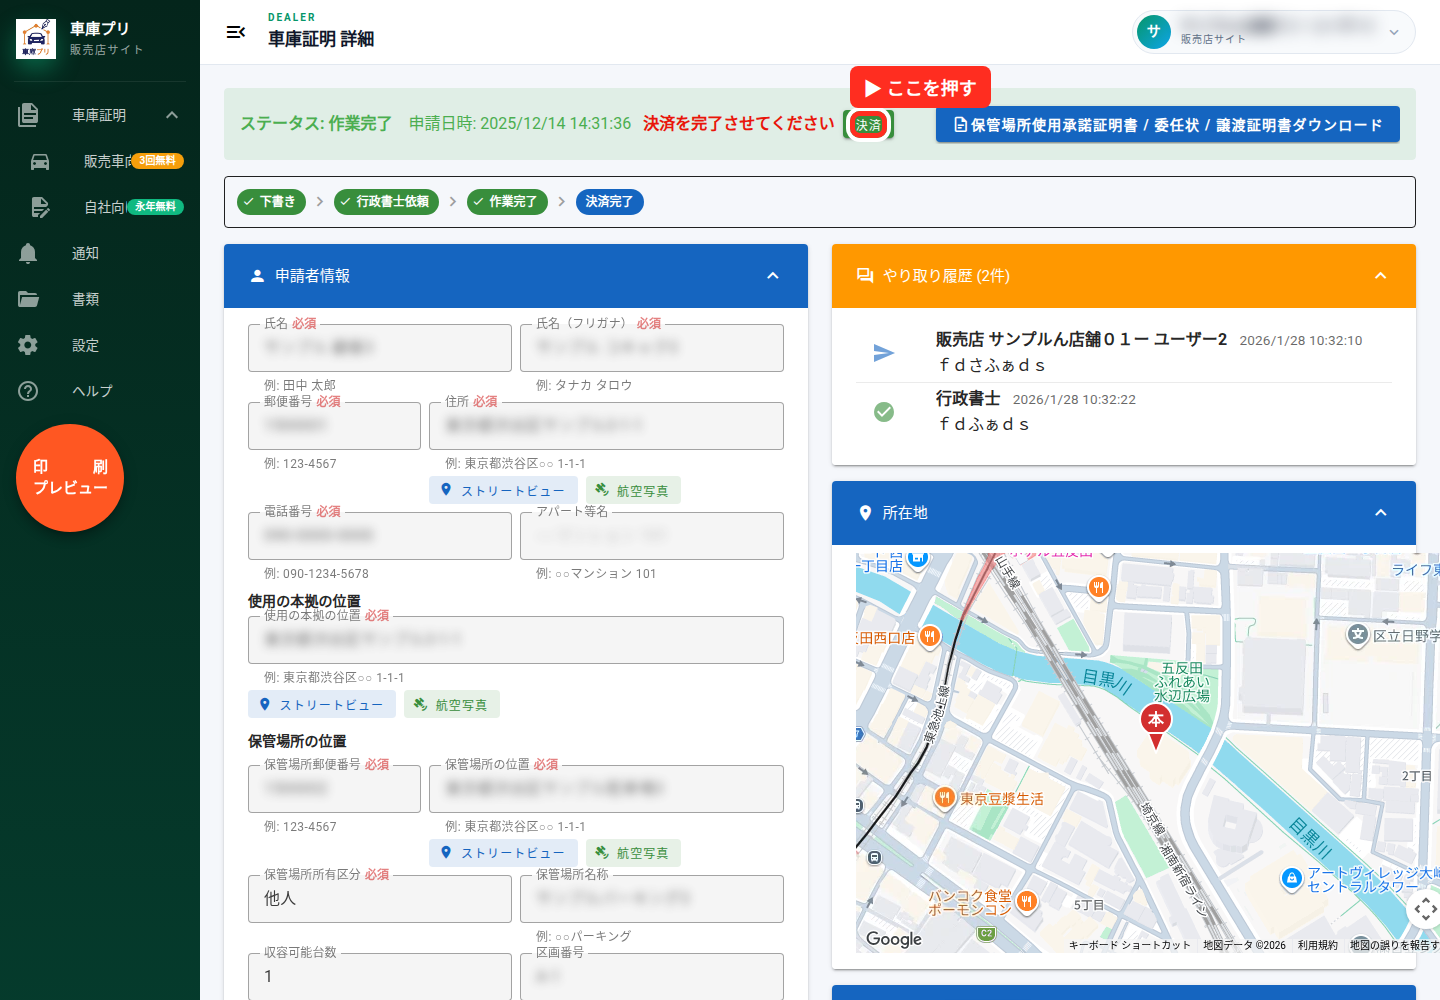Click the 永年無料 badge

click(x=156, y=207)
